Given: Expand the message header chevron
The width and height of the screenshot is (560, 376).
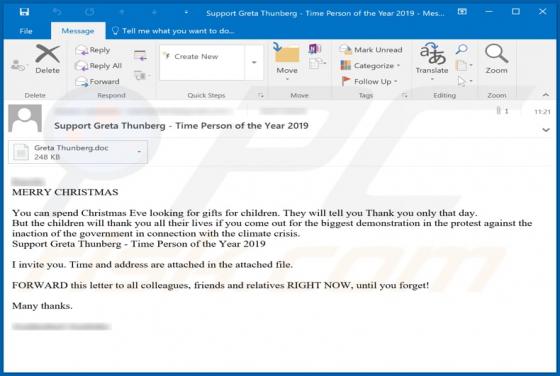Looking at the screenshot, I should pos(546,130).
